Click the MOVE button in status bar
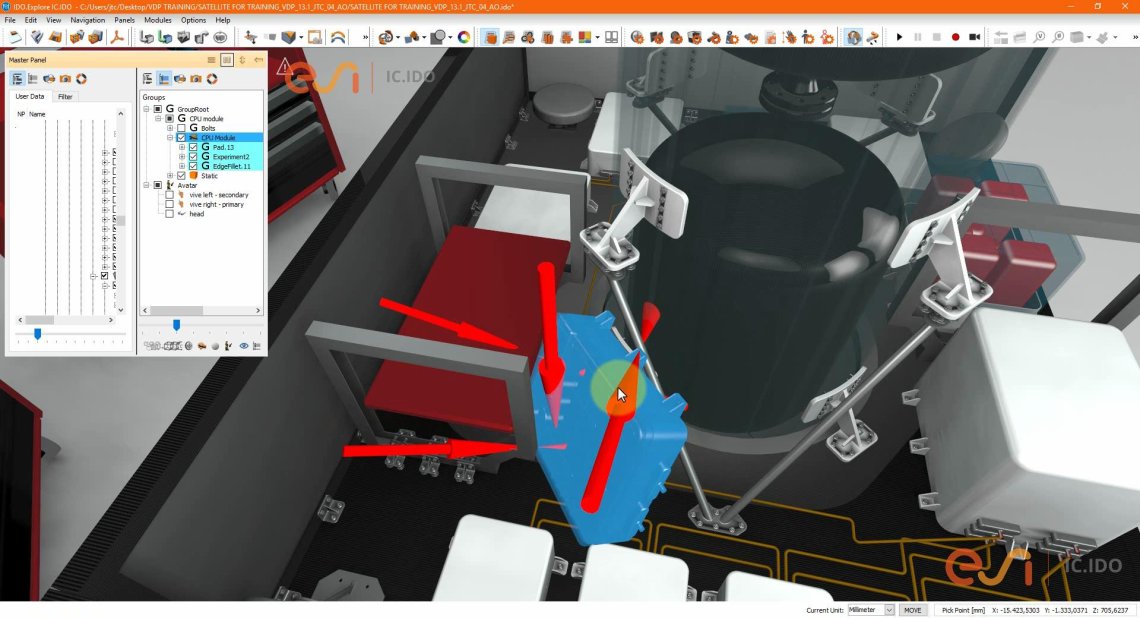 pyautogui.click(x=912, y=610)
